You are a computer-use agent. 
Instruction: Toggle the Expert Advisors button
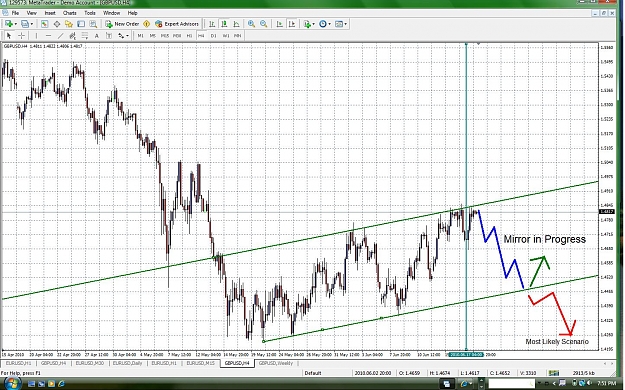tap(177, 24)
